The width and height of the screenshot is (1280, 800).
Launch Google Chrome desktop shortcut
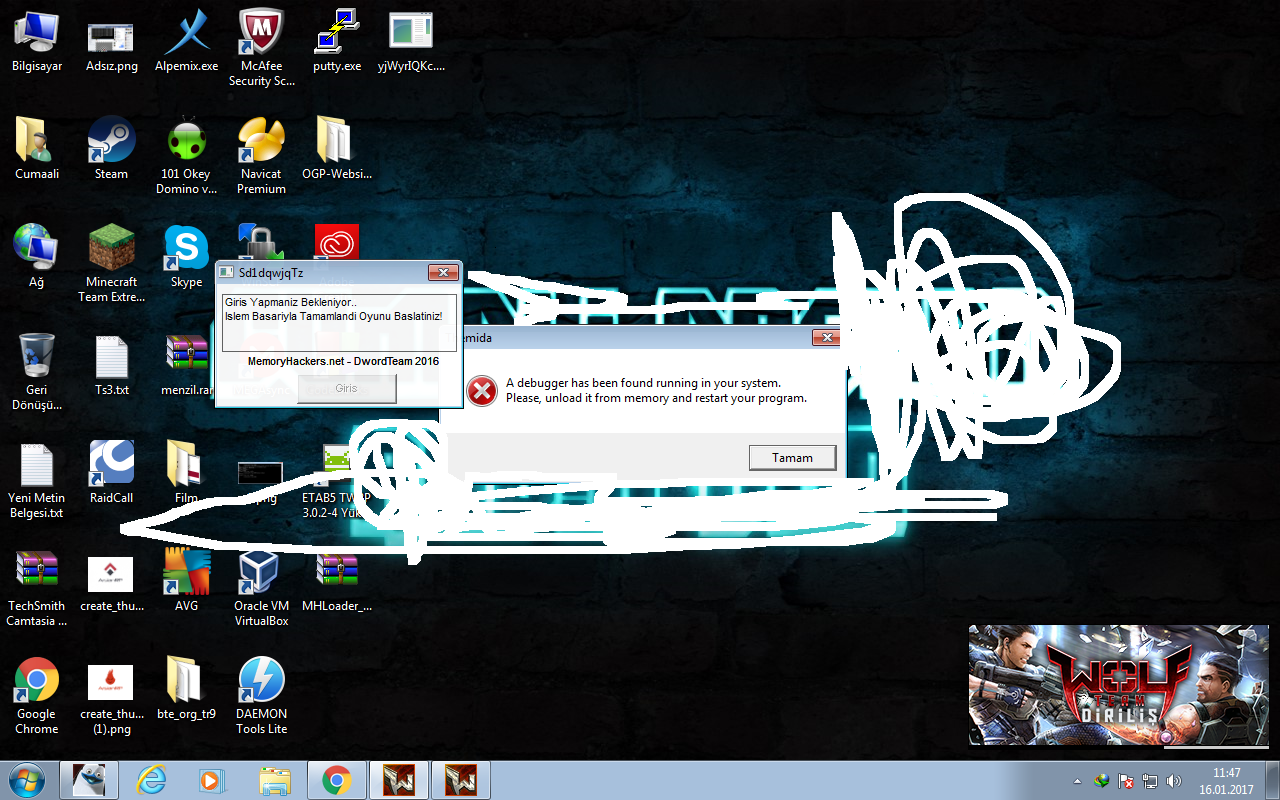pyautogui.click(x=37, y=695)
